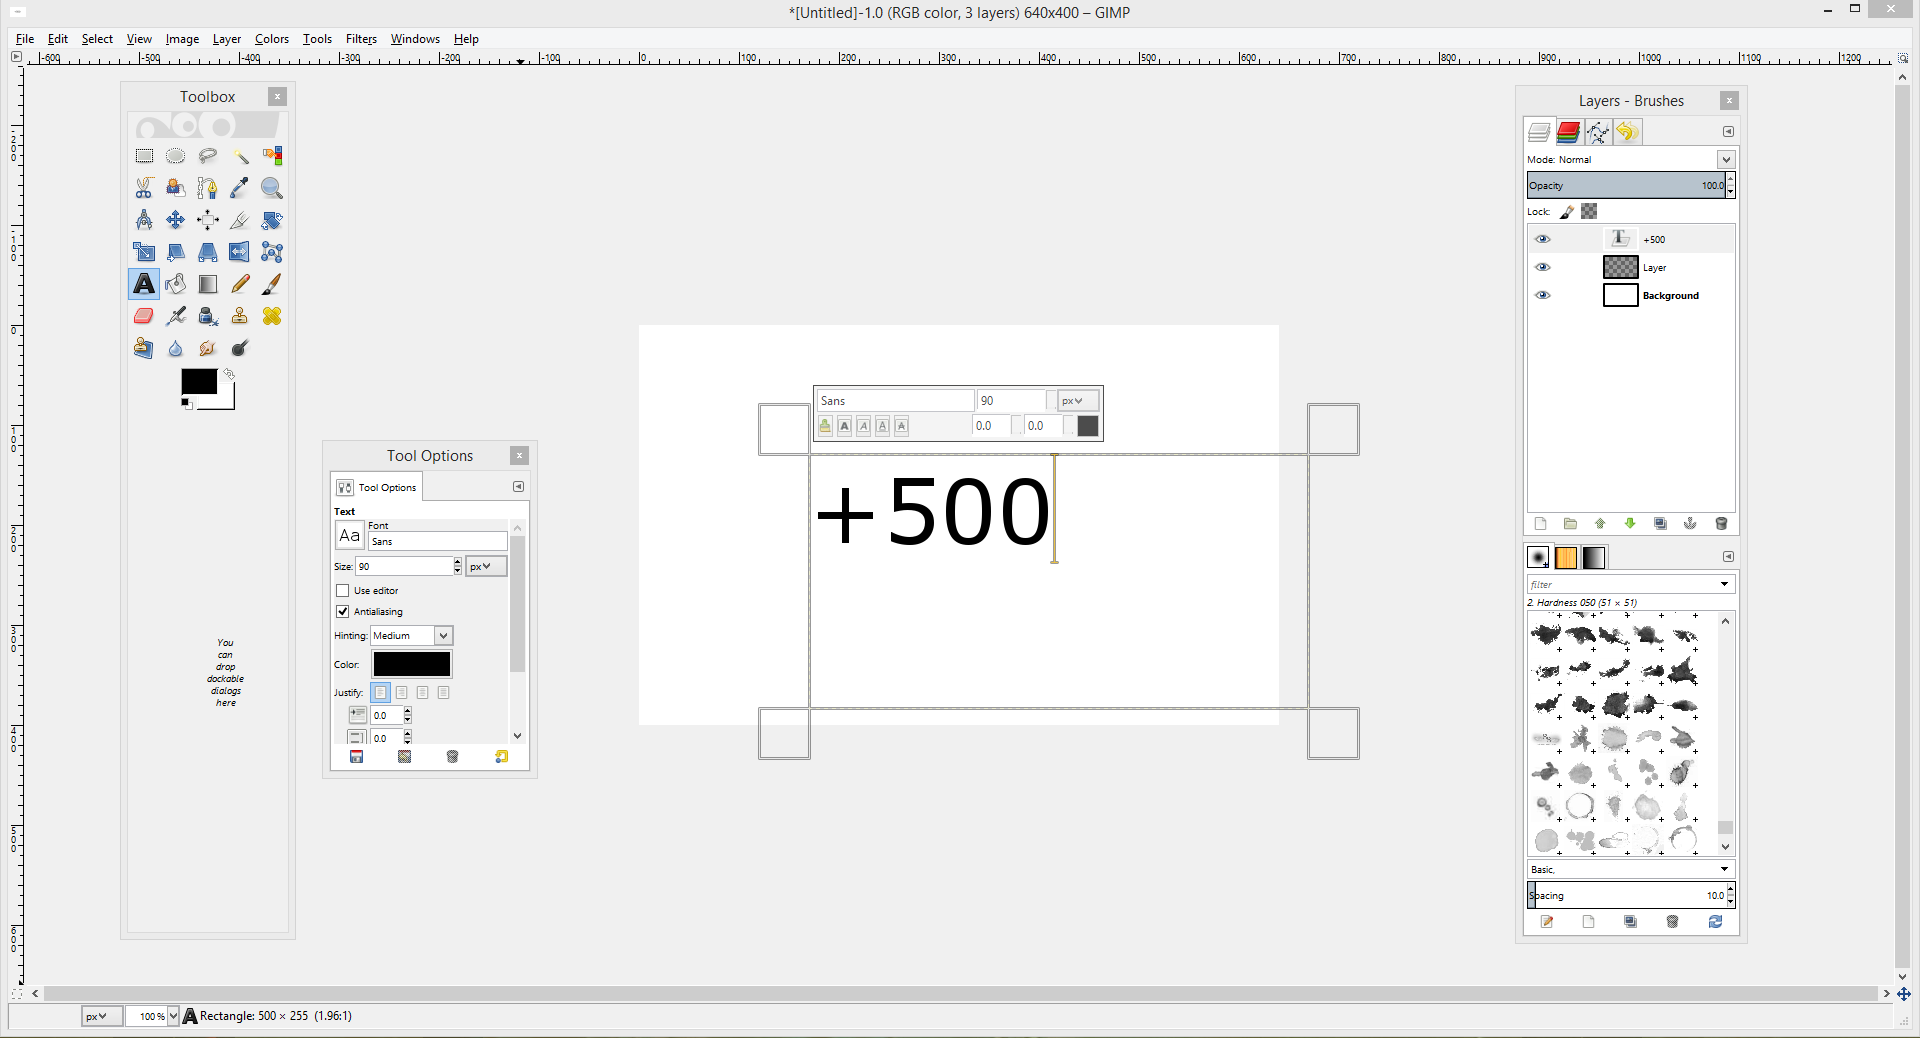
Task: Open the px unit dropdown on the canvas text toolbar
Action: pyautogui.click(x=1078, y=401)
